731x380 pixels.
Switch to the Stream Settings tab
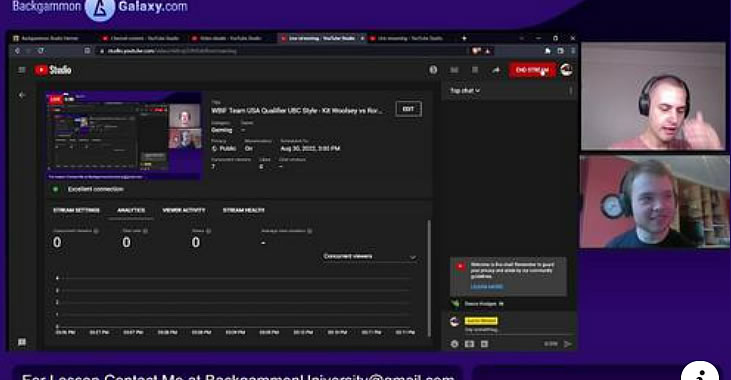tap(76, 210)
